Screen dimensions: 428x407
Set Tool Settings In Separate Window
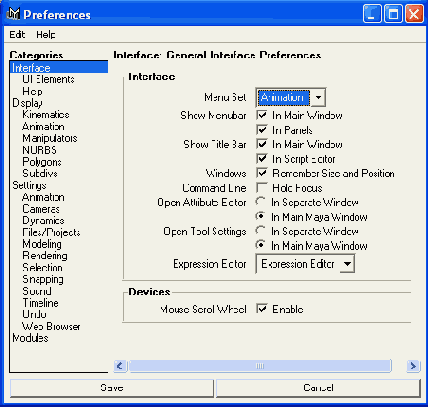click(x=260, y=231)
